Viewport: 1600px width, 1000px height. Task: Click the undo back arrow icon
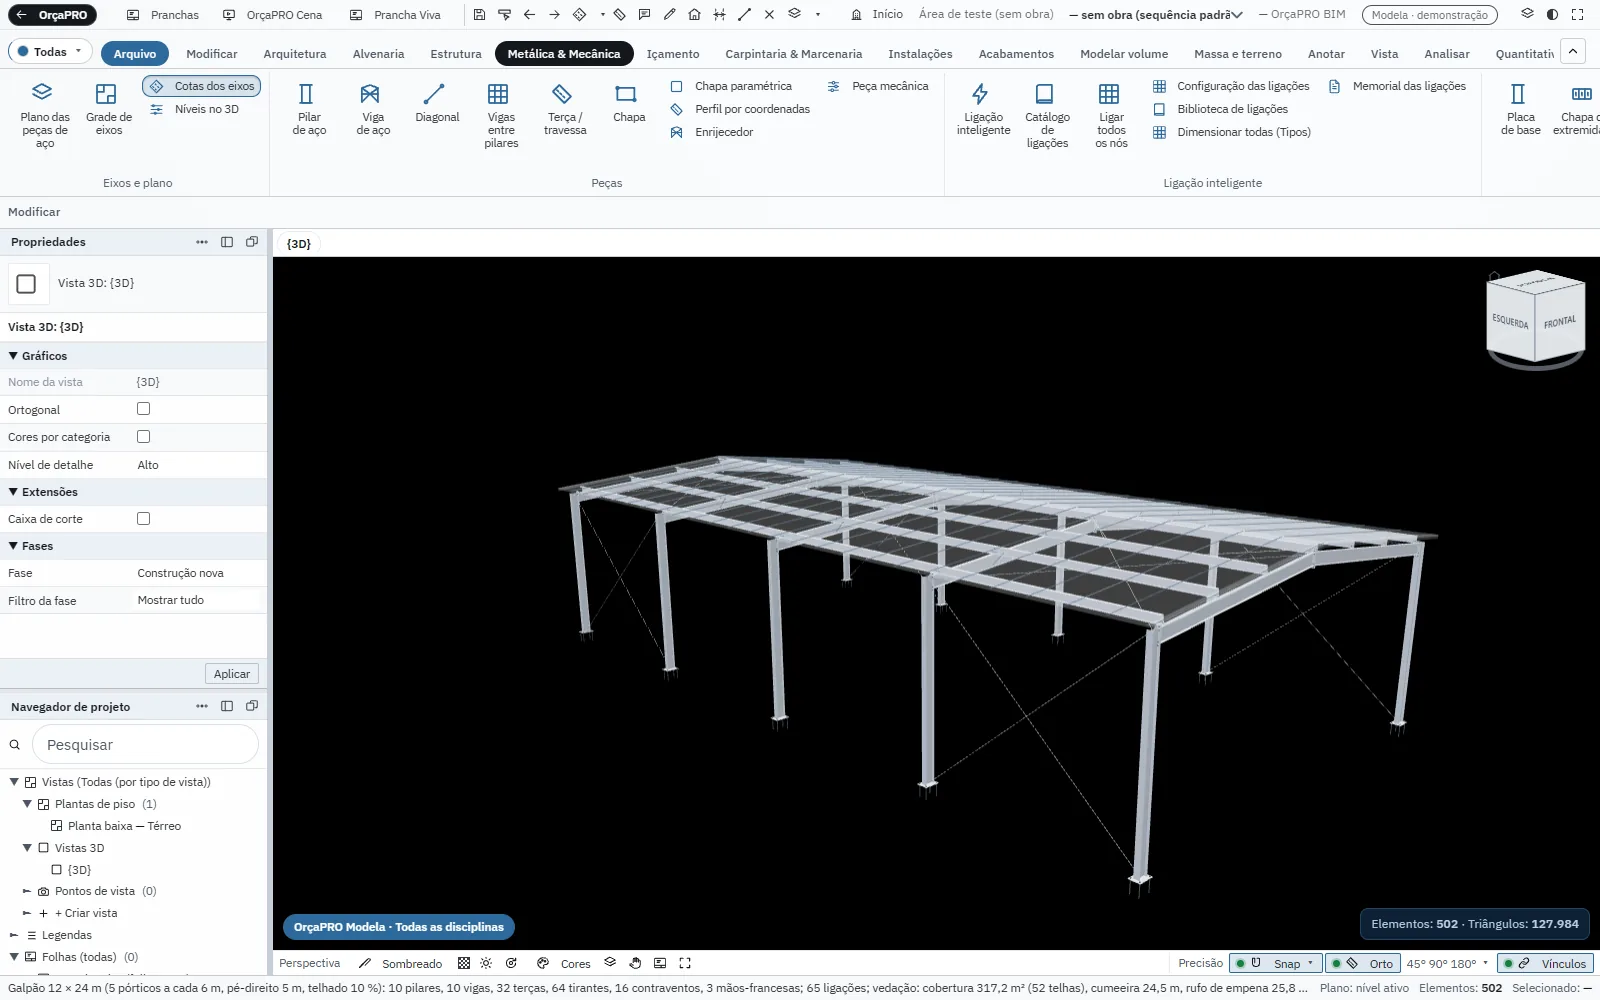pos(529,15)
